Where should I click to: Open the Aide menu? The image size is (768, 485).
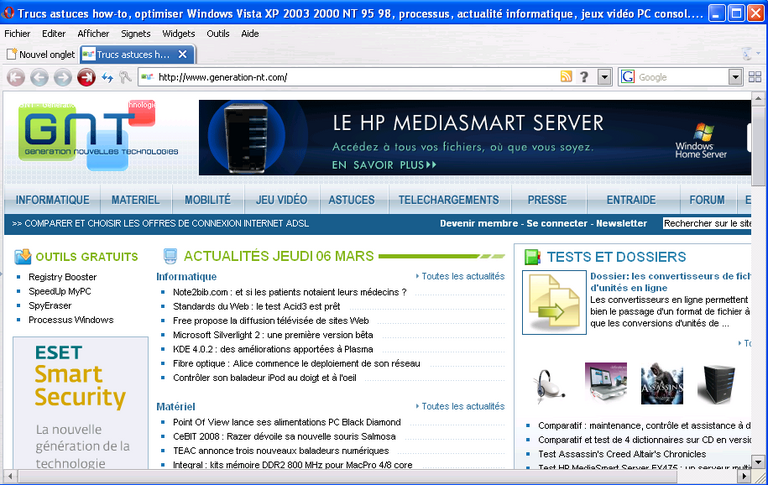[x=250, y=33]
